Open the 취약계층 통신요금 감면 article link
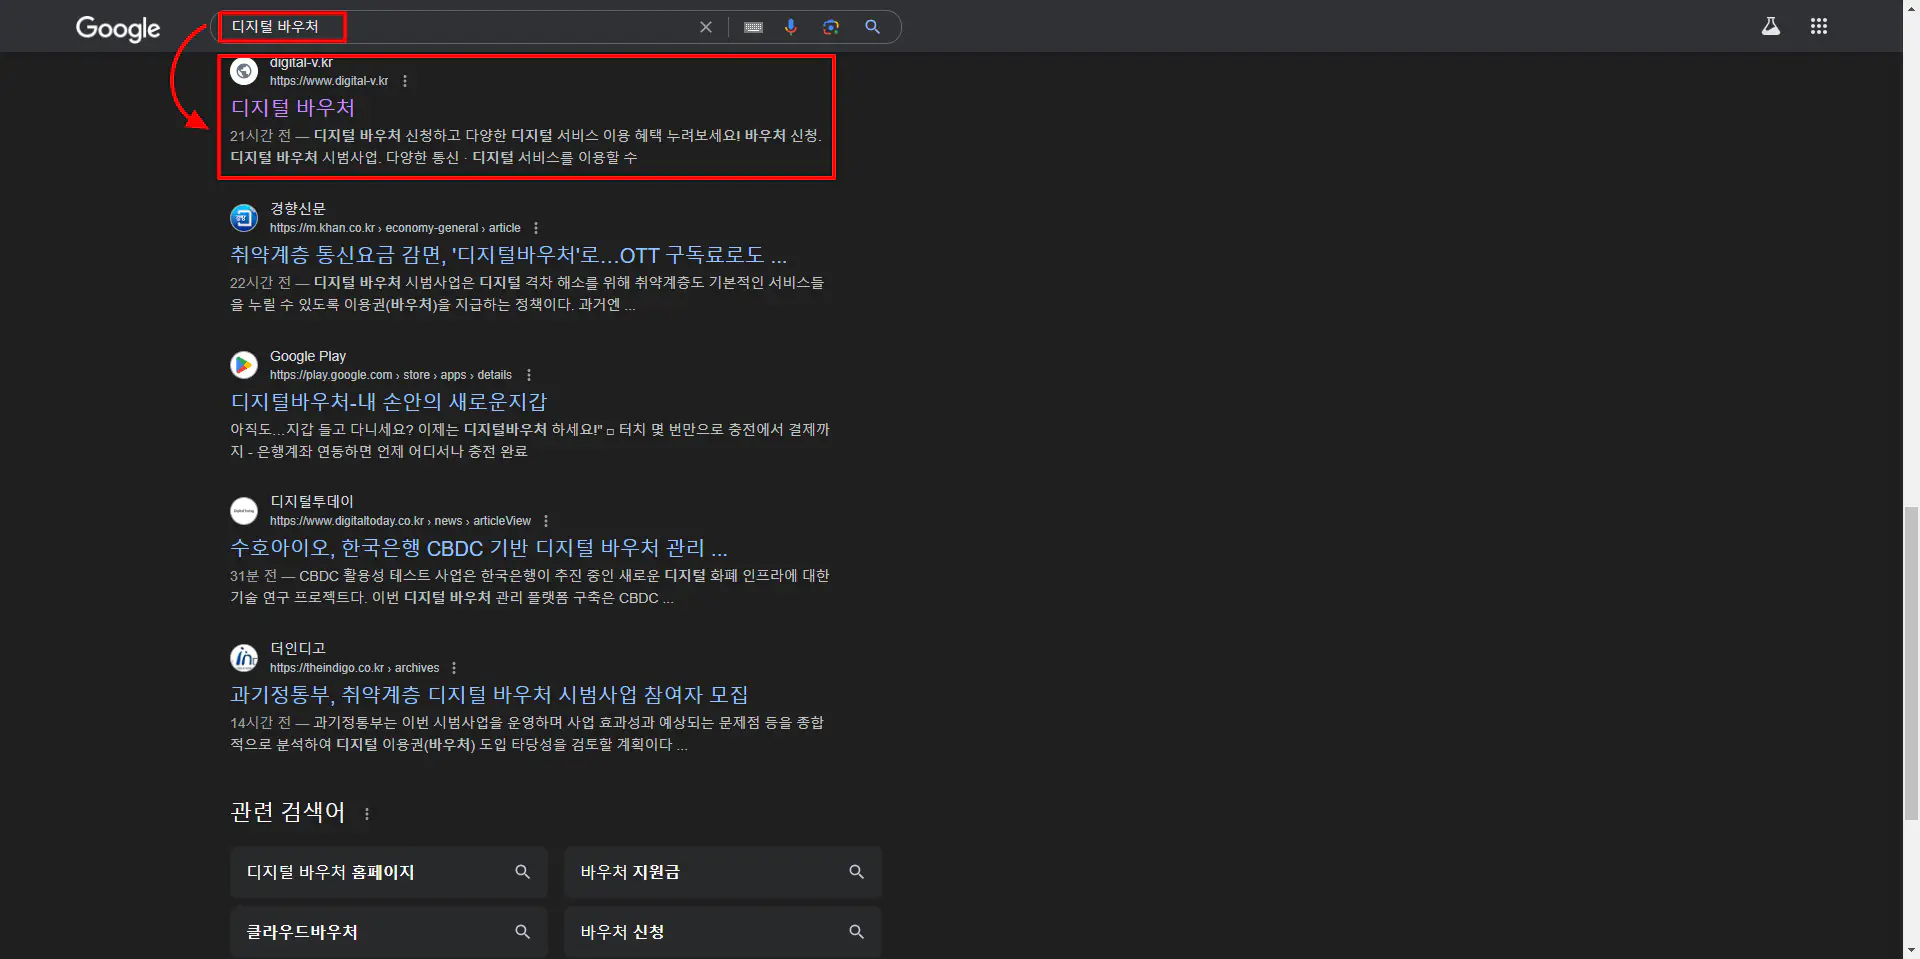 (508, 255)
